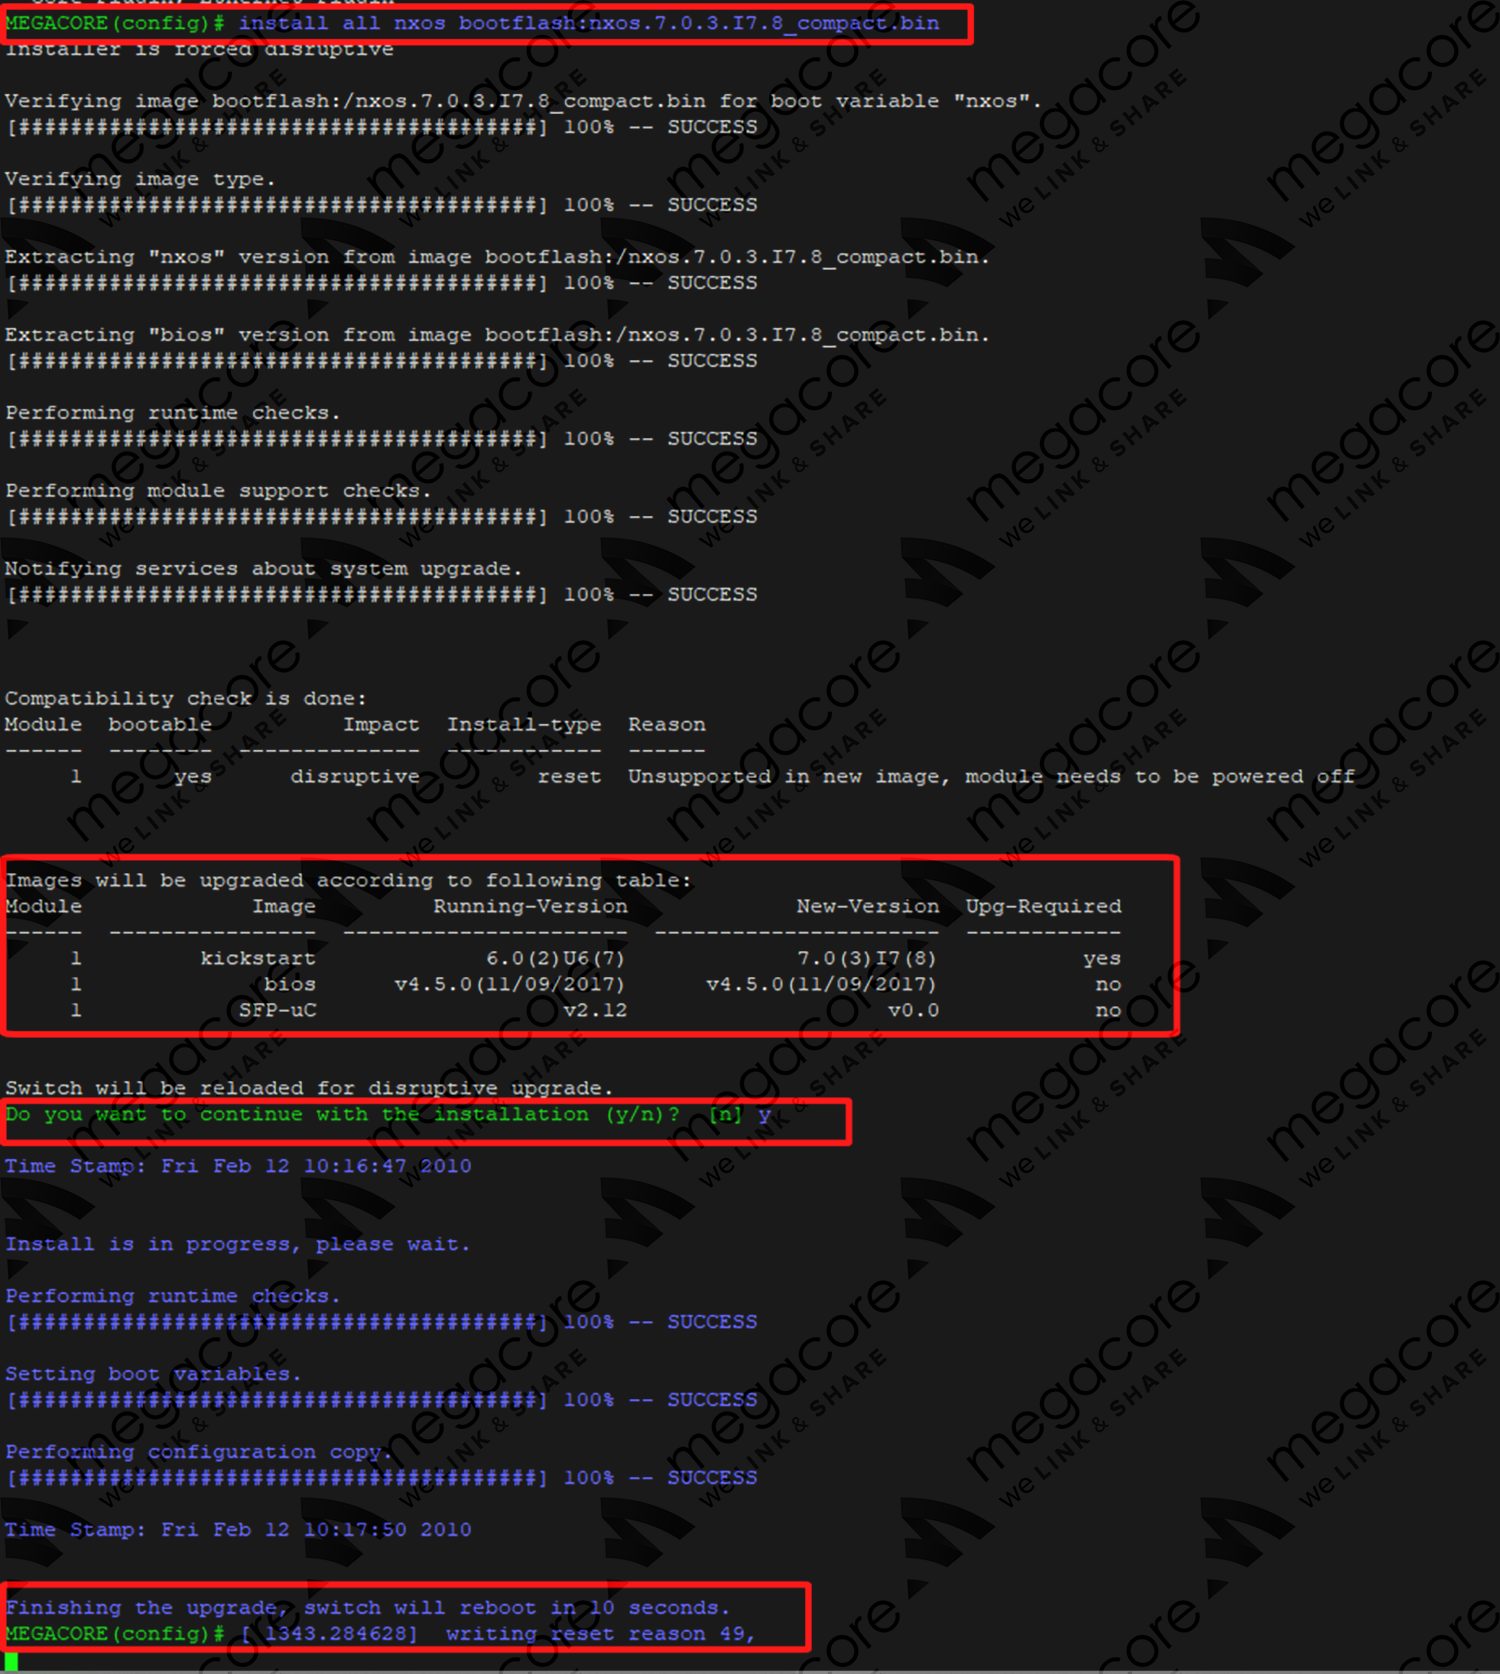This screenshot has width=1500, height=1674.
Task: Click the "Upg-Required" column header
Action: (x=1043, y=907)
